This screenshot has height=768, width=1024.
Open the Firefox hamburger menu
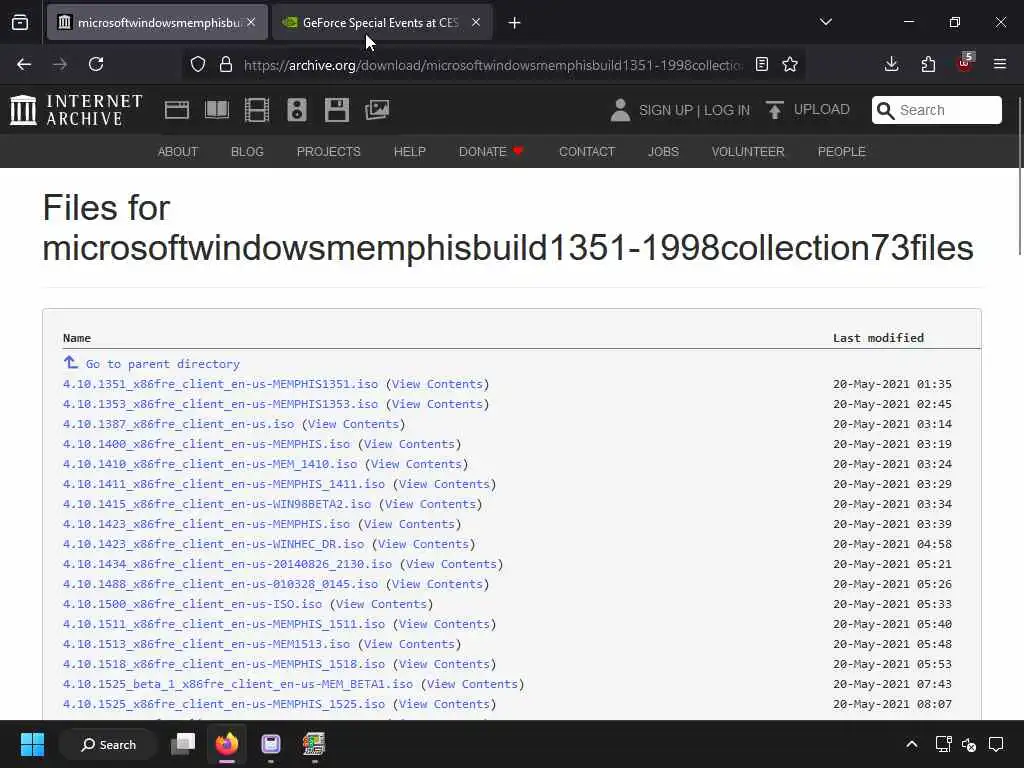pos(1000,64)
